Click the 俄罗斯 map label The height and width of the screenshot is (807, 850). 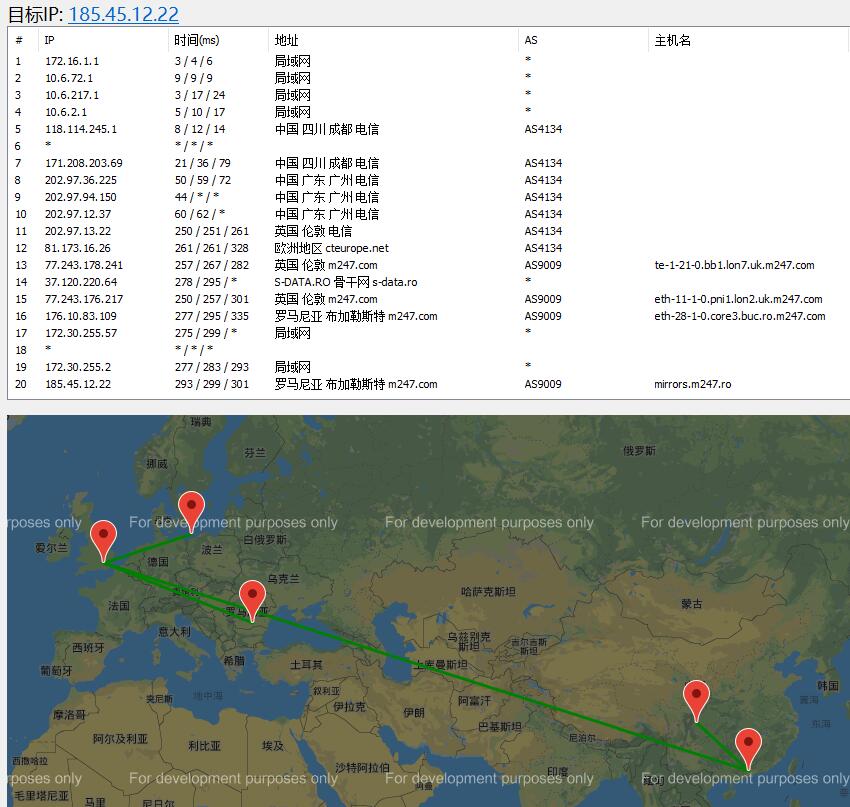tap(639, 450)
